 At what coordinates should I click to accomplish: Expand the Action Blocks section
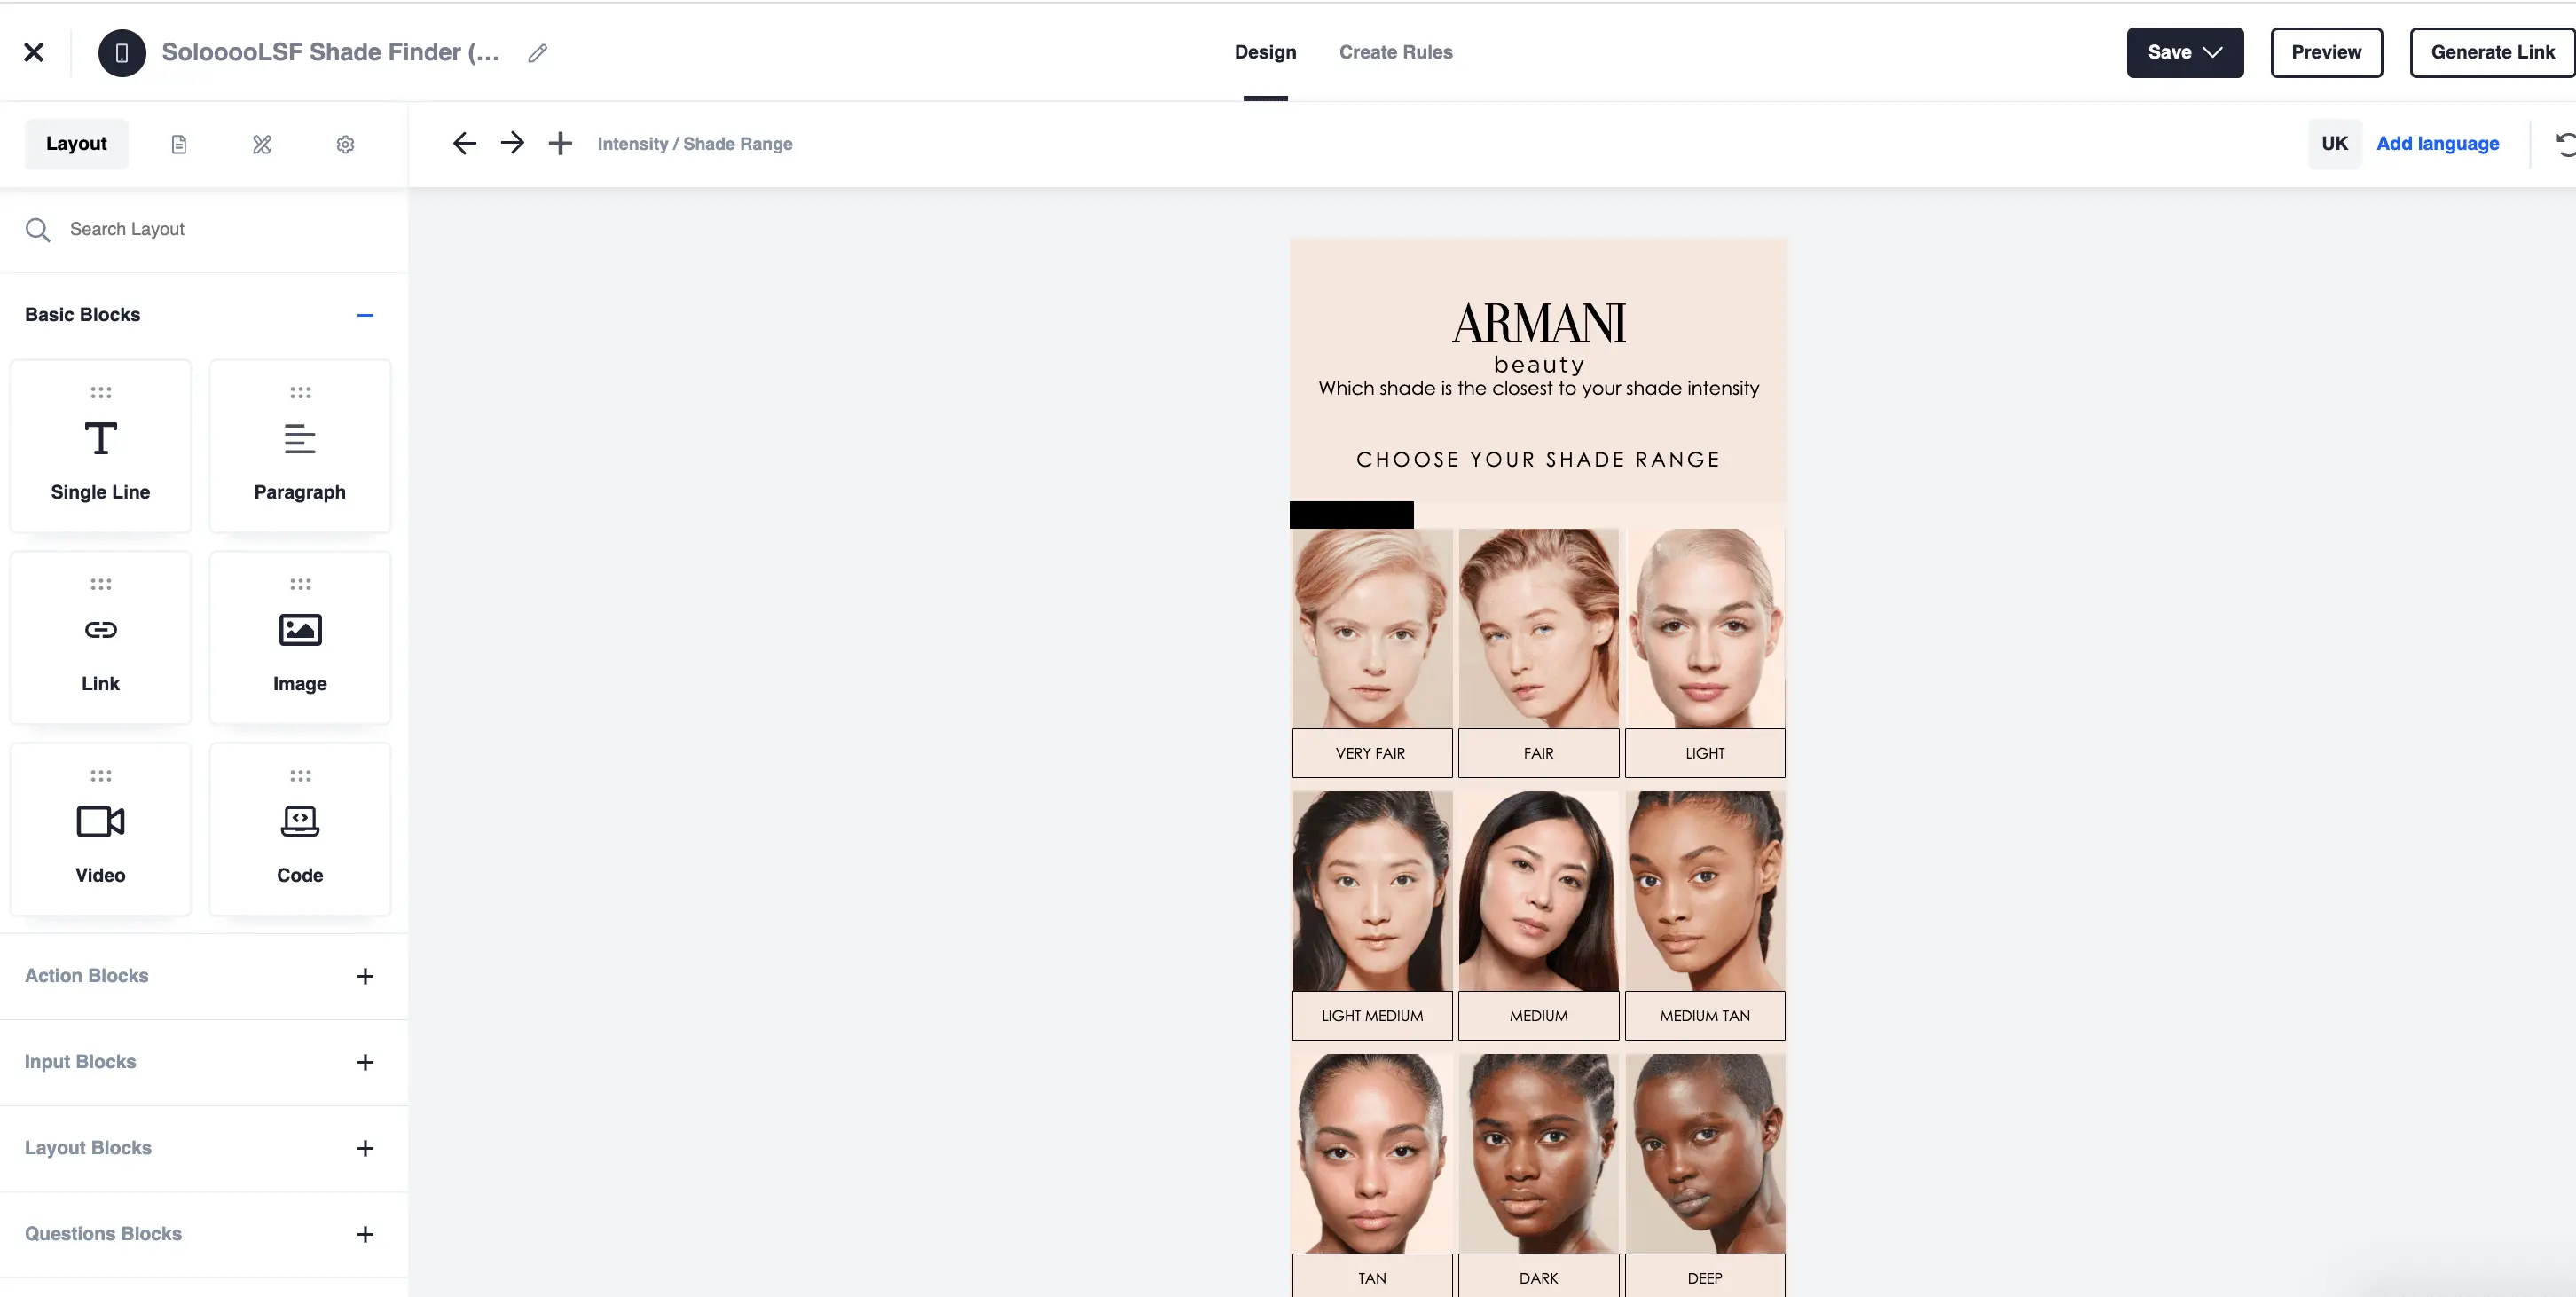[365, 976]
